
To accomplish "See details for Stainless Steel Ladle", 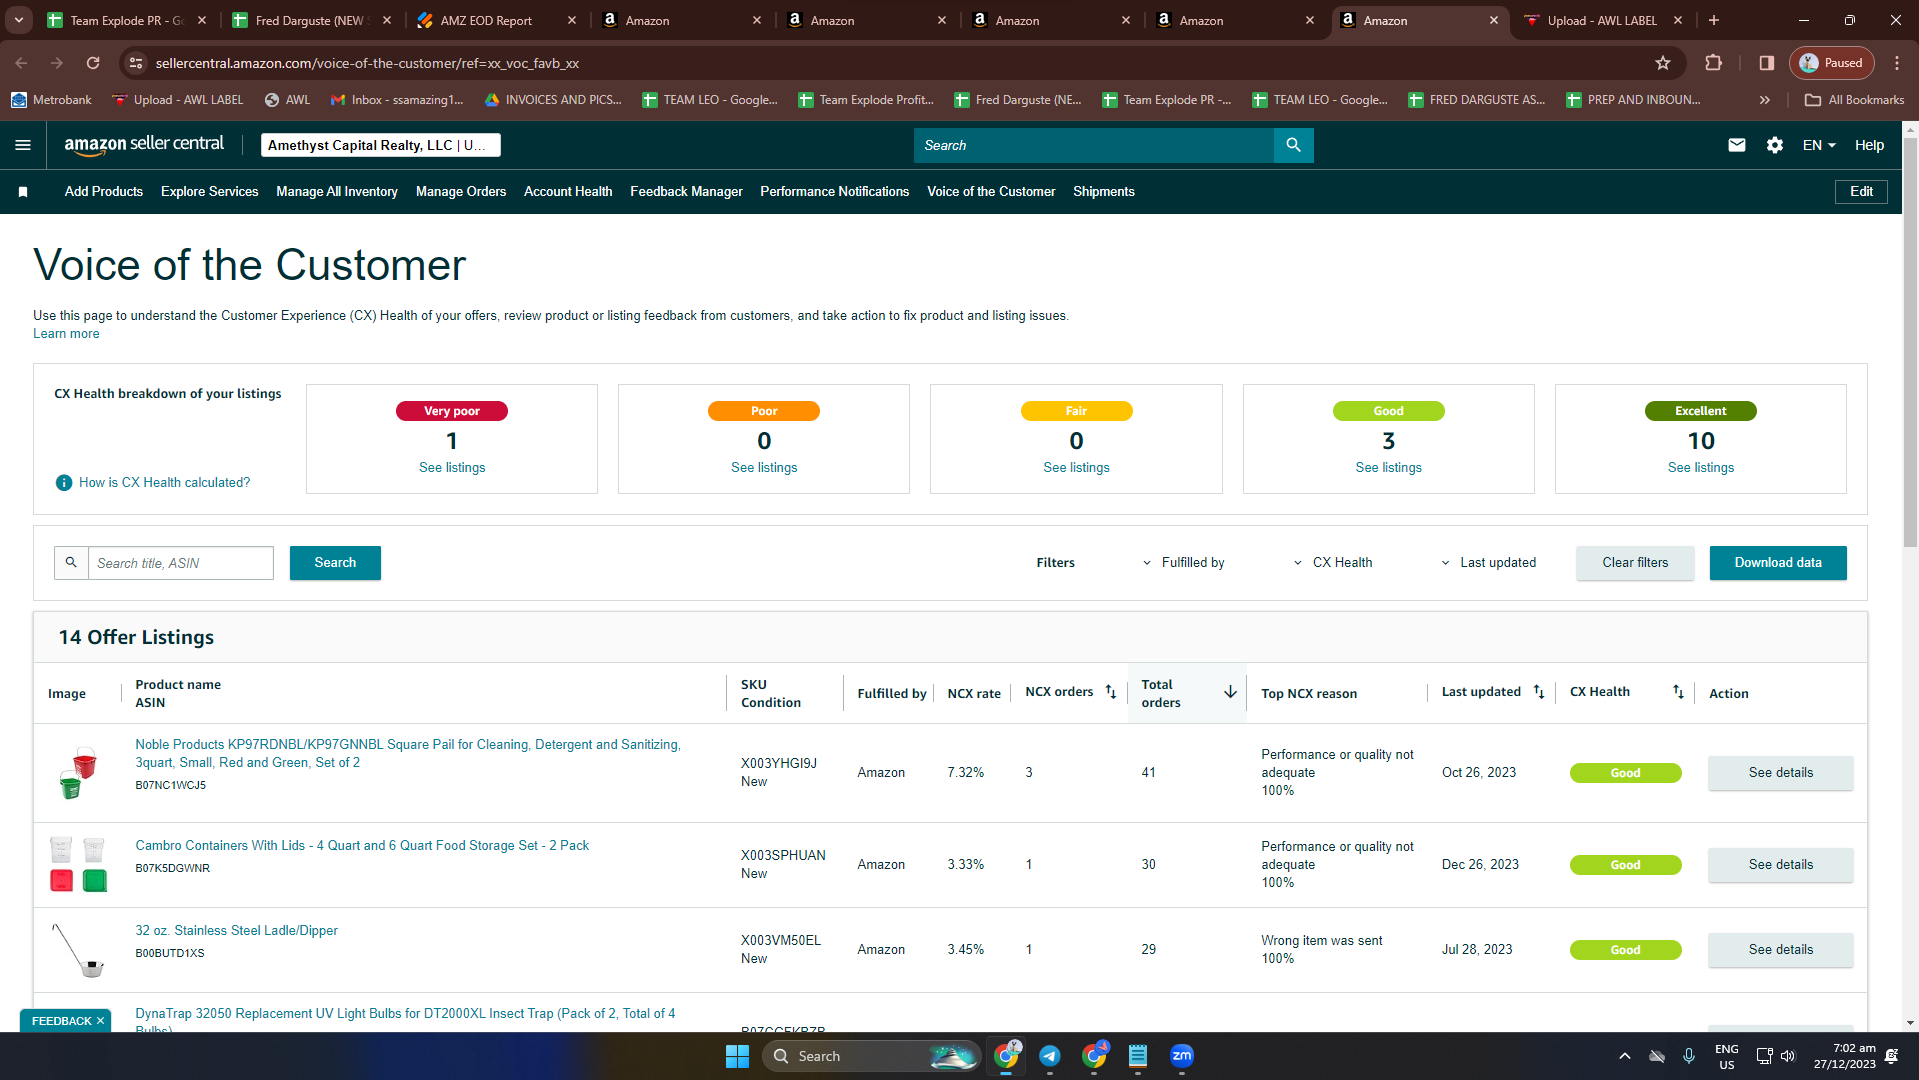I will (x=1781, y=950).
